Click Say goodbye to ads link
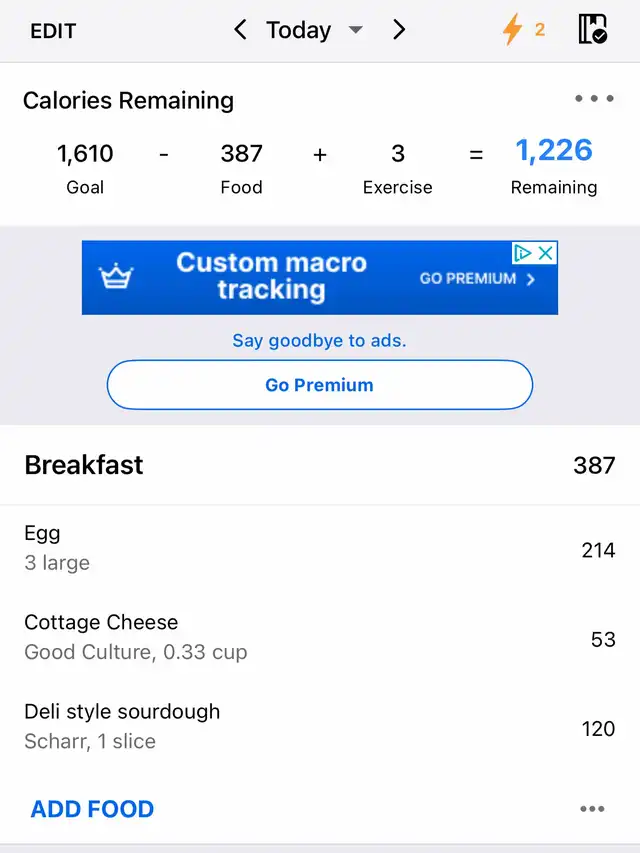 pyautogui.click(x=319, y=341)
